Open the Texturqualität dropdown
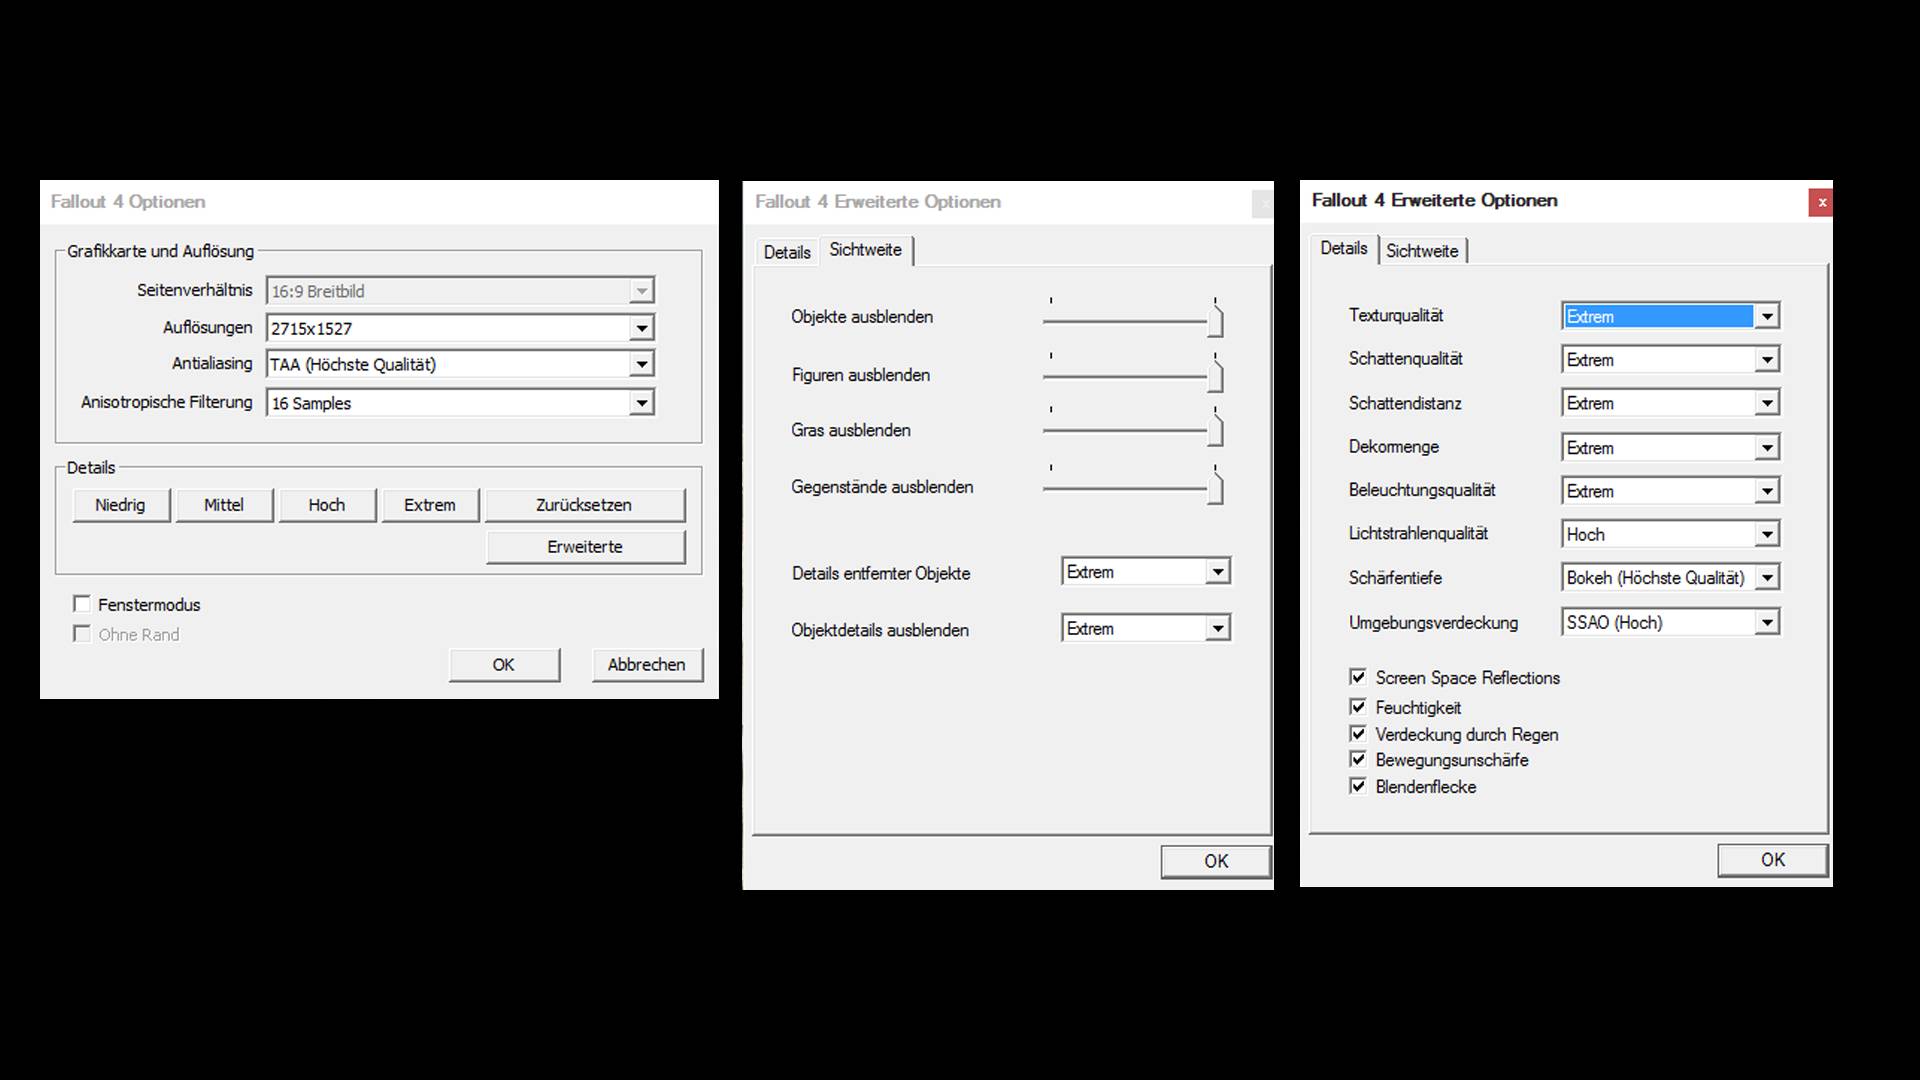 [x=1670, y=316]
